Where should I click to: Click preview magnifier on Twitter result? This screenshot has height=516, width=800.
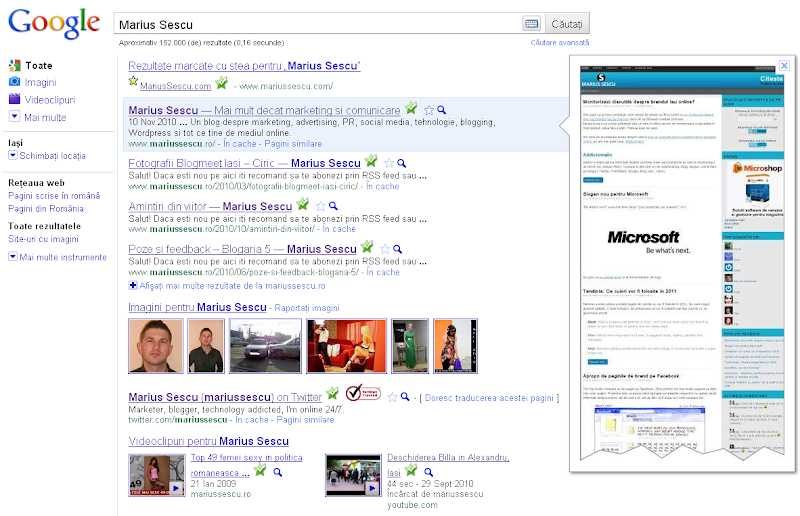point(405,397)
